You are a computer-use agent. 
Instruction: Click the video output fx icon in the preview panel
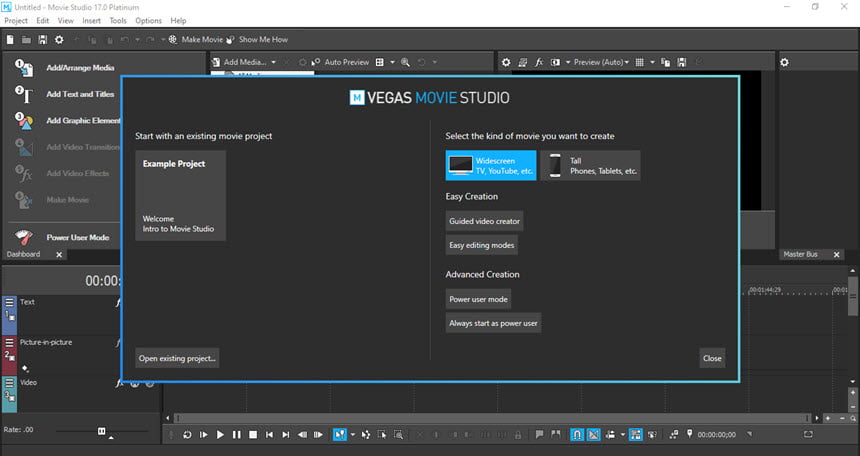(539, 62)
